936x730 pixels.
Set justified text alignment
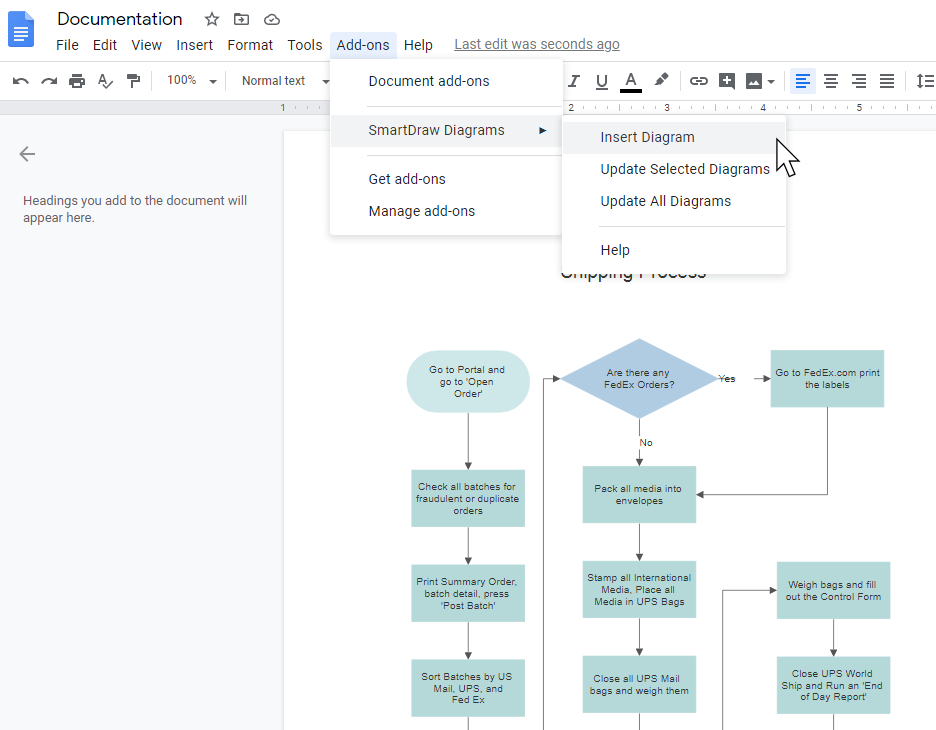click(x=887, y=81)
